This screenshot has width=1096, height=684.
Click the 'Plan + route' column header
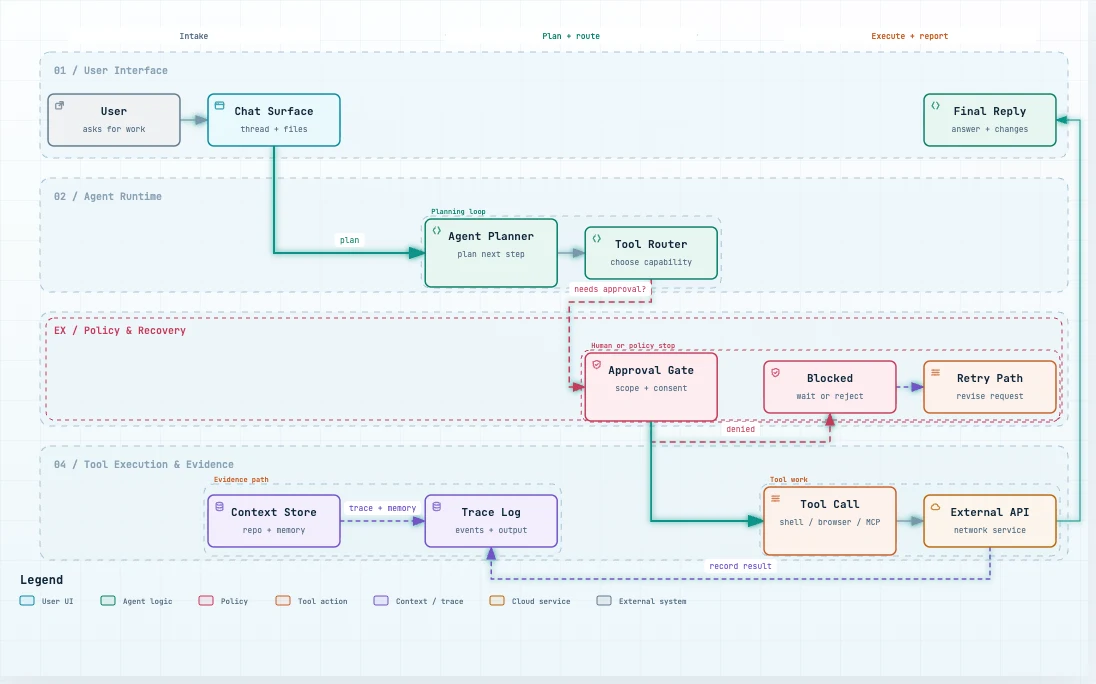571,36
